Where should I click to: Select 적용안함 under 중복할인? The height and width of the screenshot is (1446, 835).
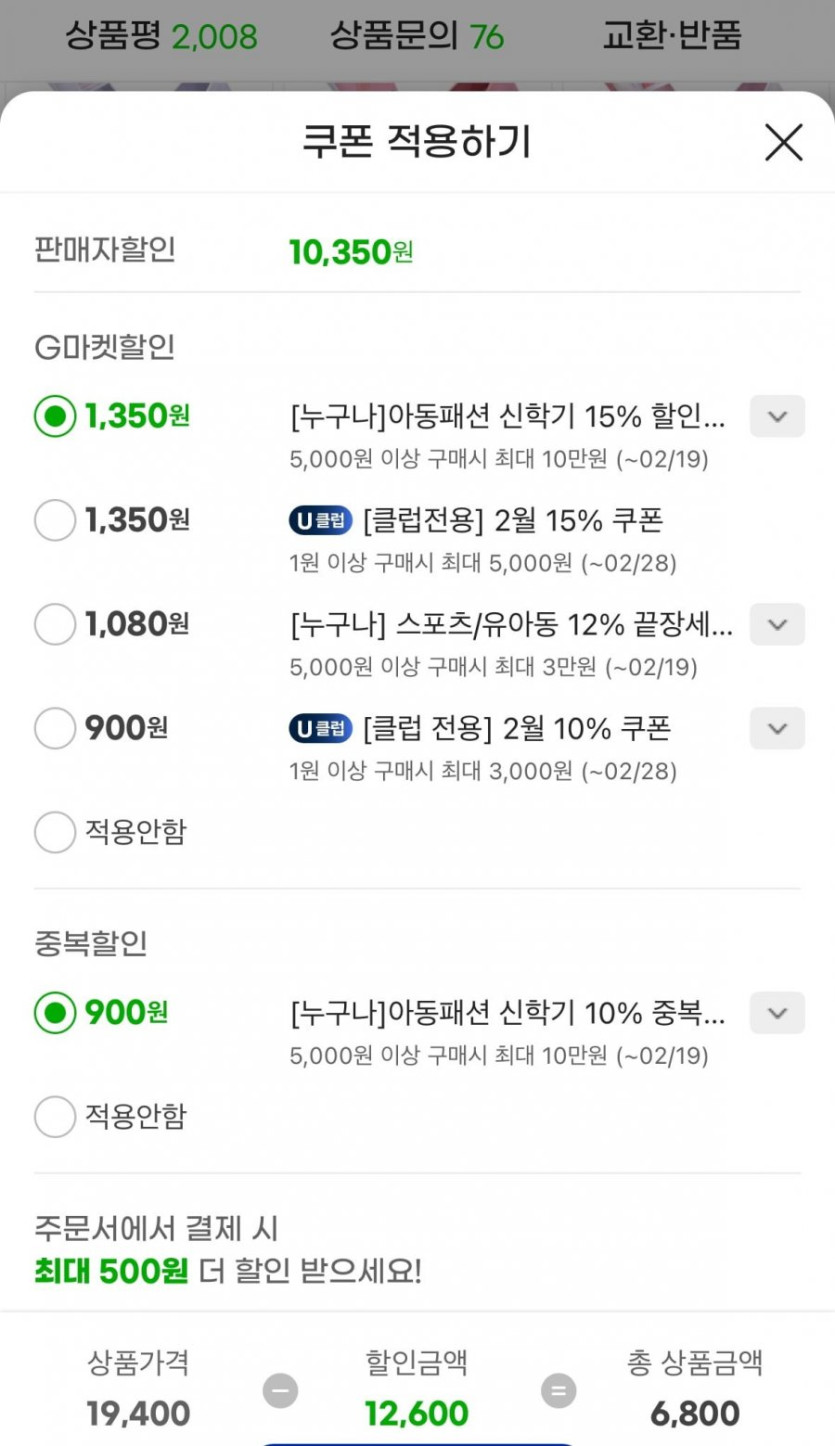pos(55,1116)
